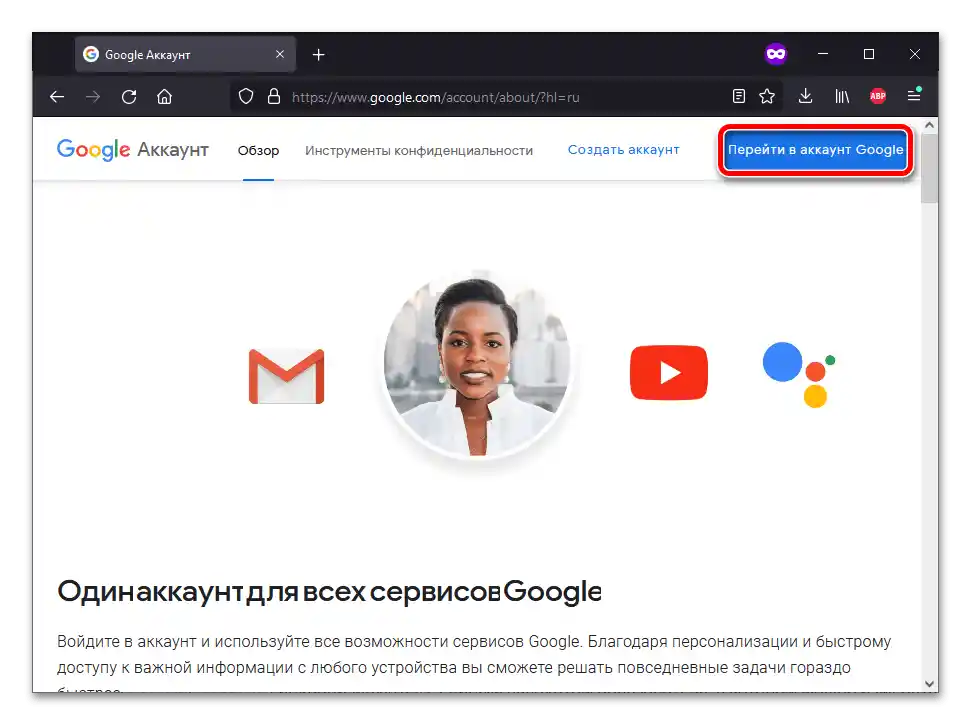
Task: Click the scrollbar down arrow
Action: click(x=929, y=684)
